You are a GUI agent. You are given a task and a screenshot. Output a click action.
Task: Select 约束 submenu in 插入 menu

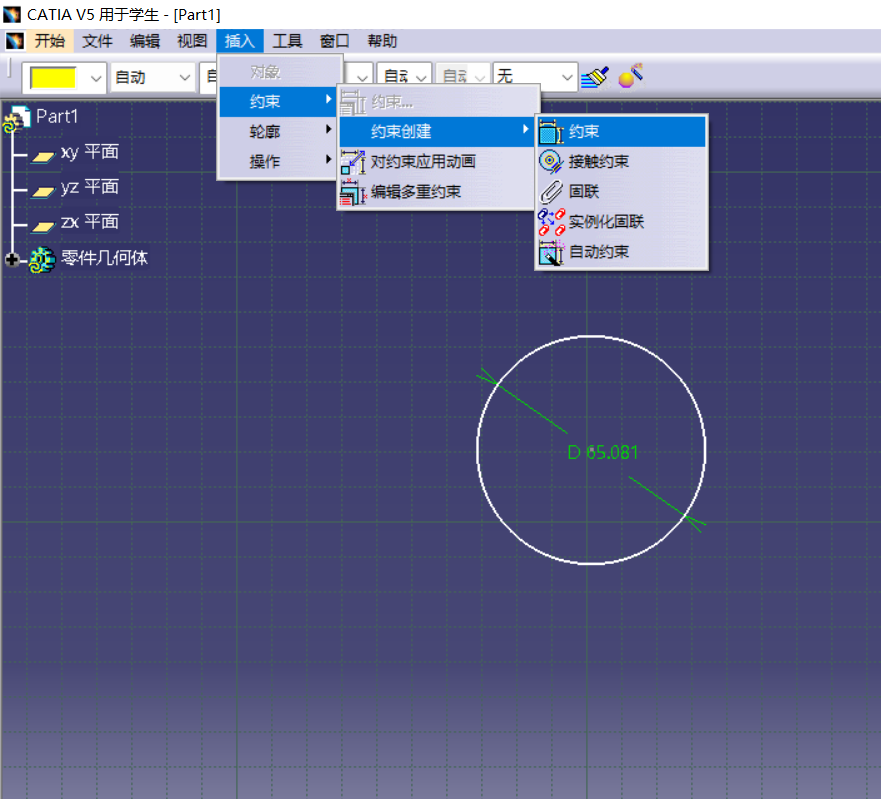coord(278,102)
